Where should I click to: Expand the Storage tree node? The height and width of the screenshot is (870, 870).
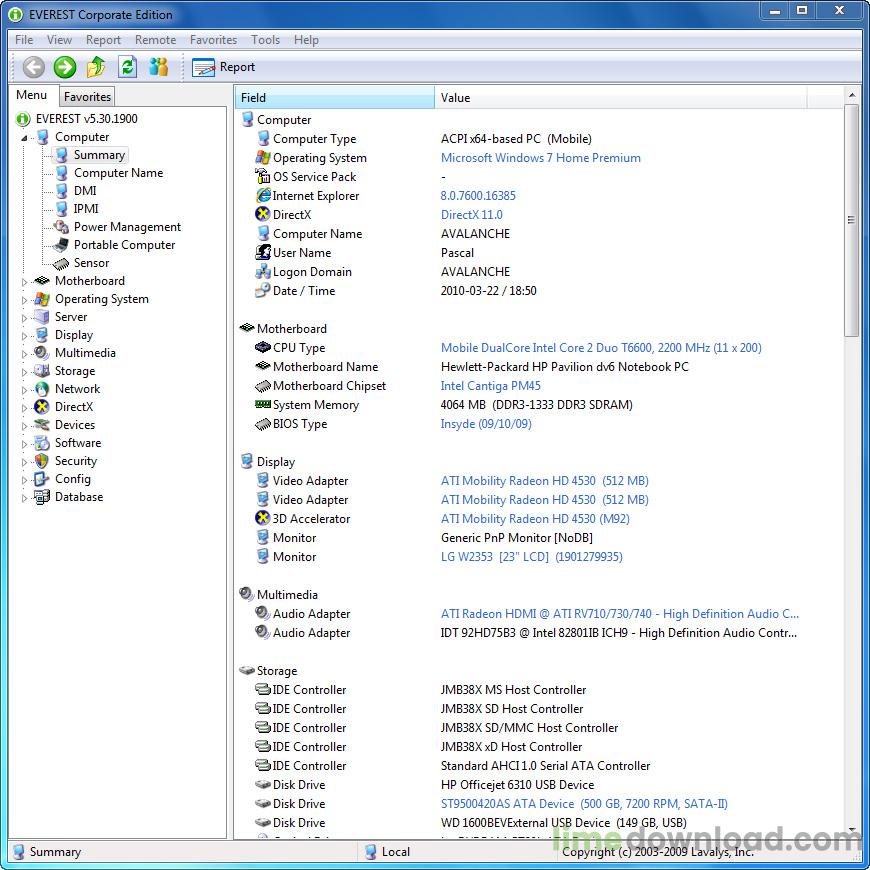coord(25,372)
